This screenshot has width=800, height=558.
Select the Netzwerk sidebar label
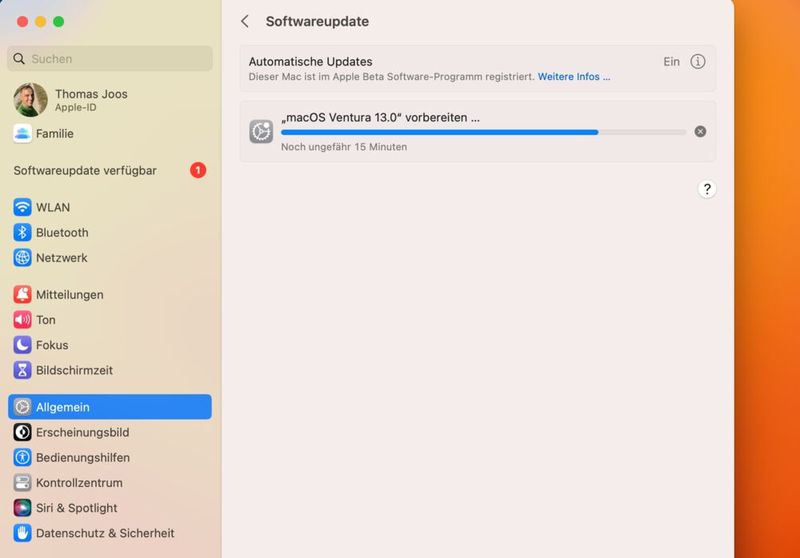(x=62, y=258)
